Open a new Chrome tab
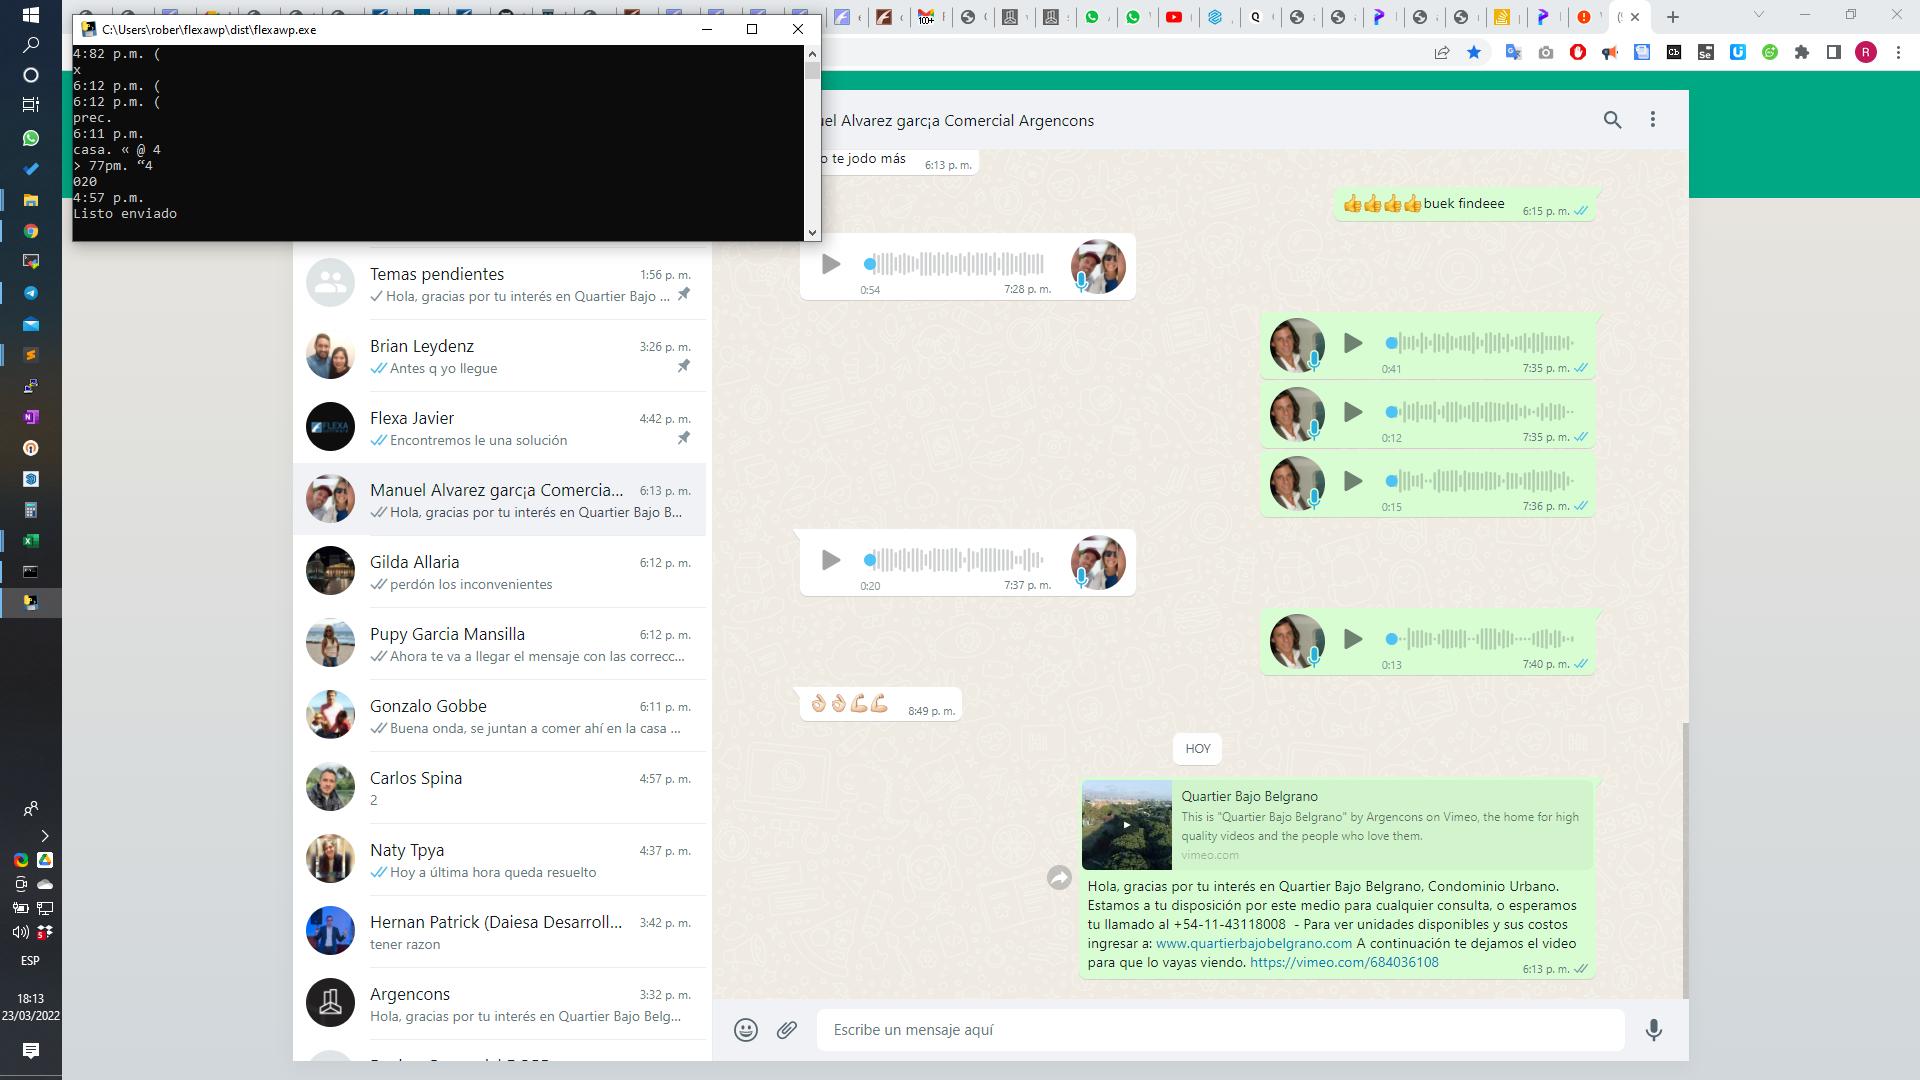The height and width of the screenshot is (1080, 1920). (1672, 17)
